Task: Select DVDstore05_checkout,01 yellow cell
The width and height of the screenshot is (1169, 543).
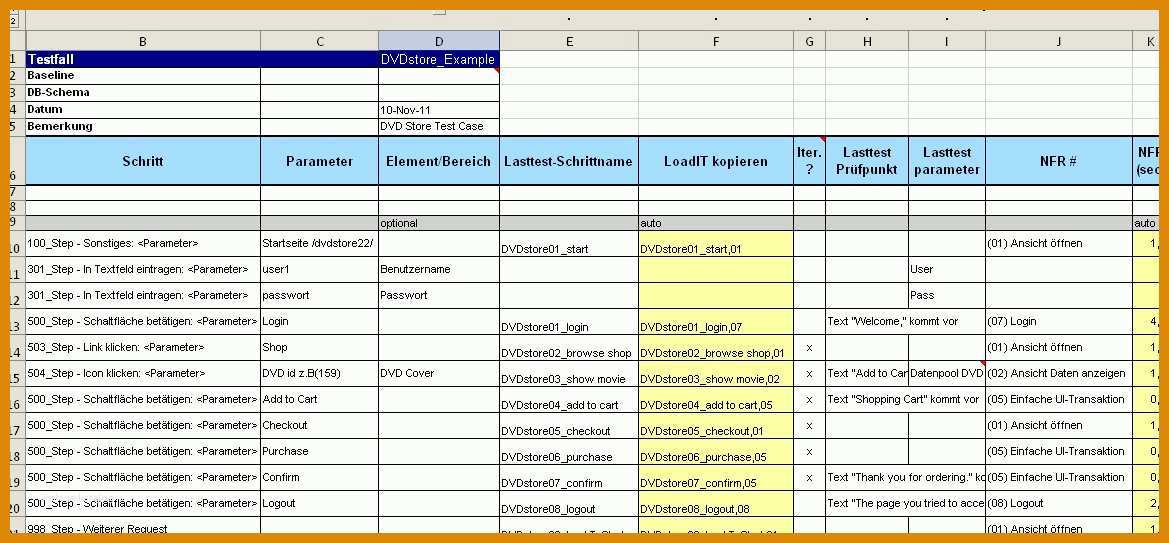Action: pos(716,426)
